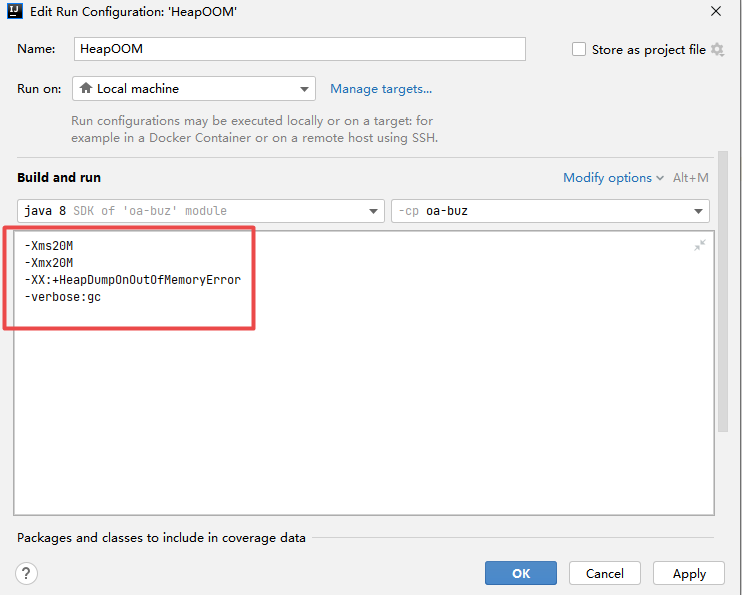Click the home icon beside Local machine

click(86, 88)
